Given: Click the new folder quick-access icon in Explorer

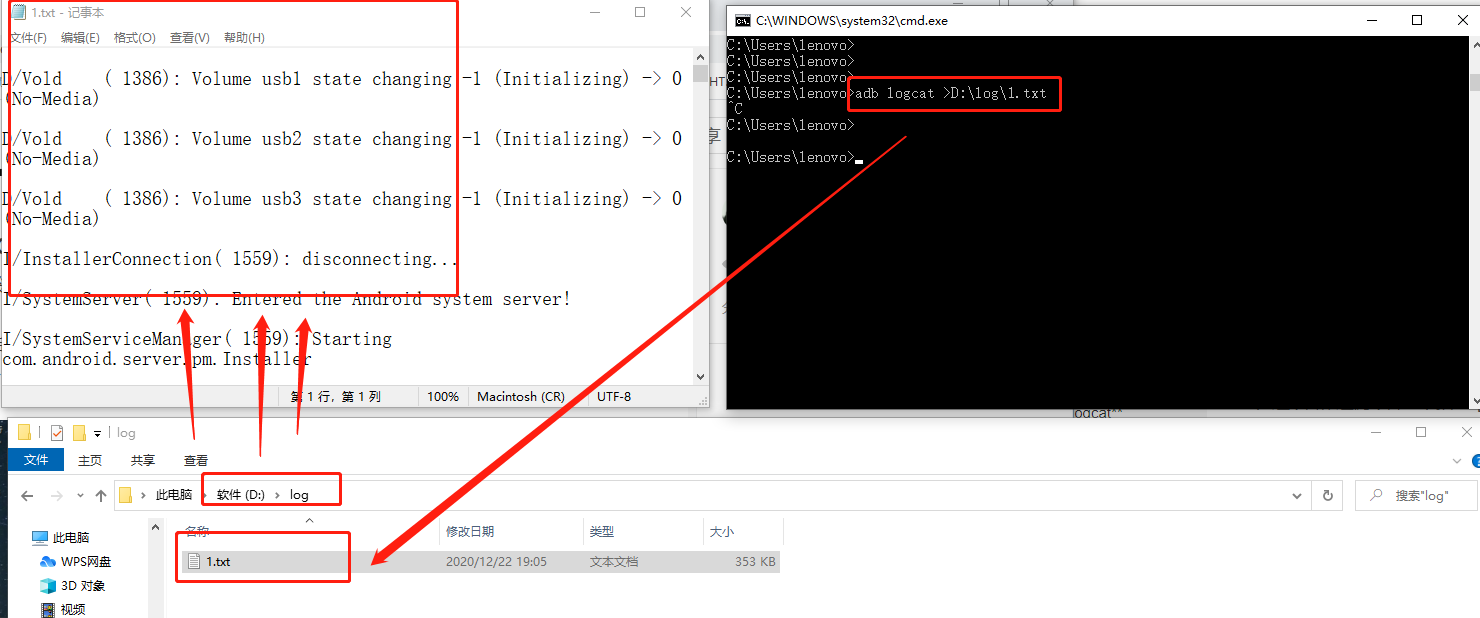Looking at the screenshot, I should click(x=78, y=433).
